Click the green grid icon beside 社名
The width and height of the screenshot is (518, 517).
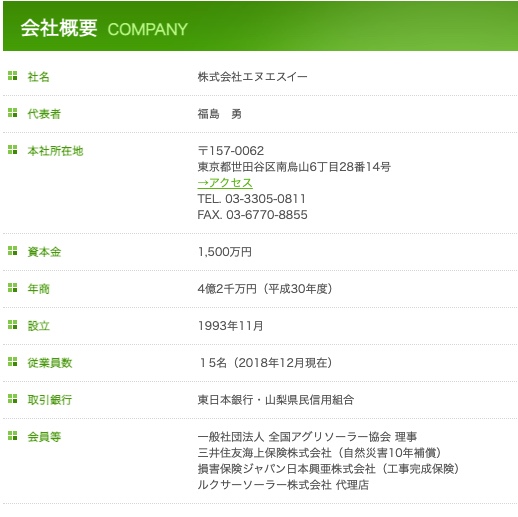13,76
